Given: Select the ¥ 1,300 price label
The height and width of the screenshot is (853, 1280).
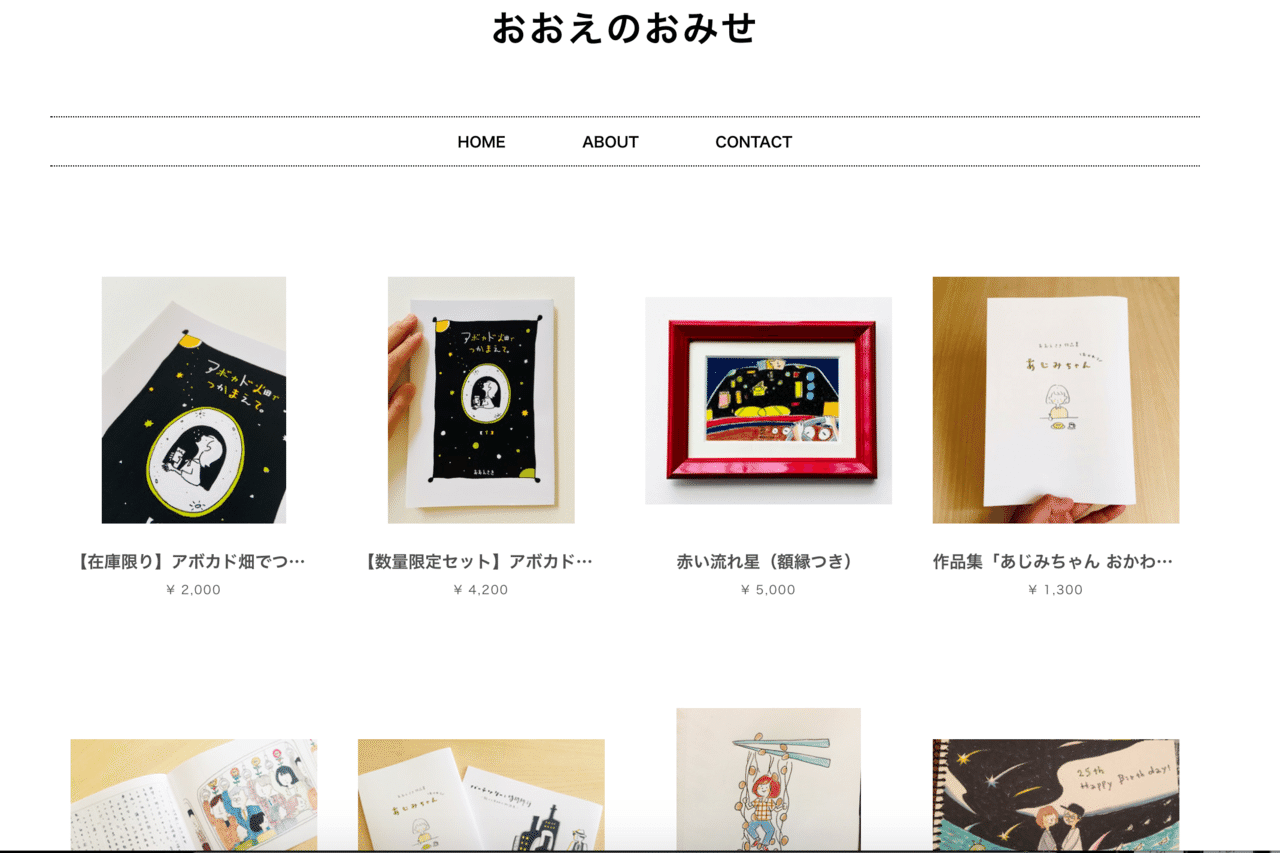Looking at the screenshot, I should coord(1055,590).
